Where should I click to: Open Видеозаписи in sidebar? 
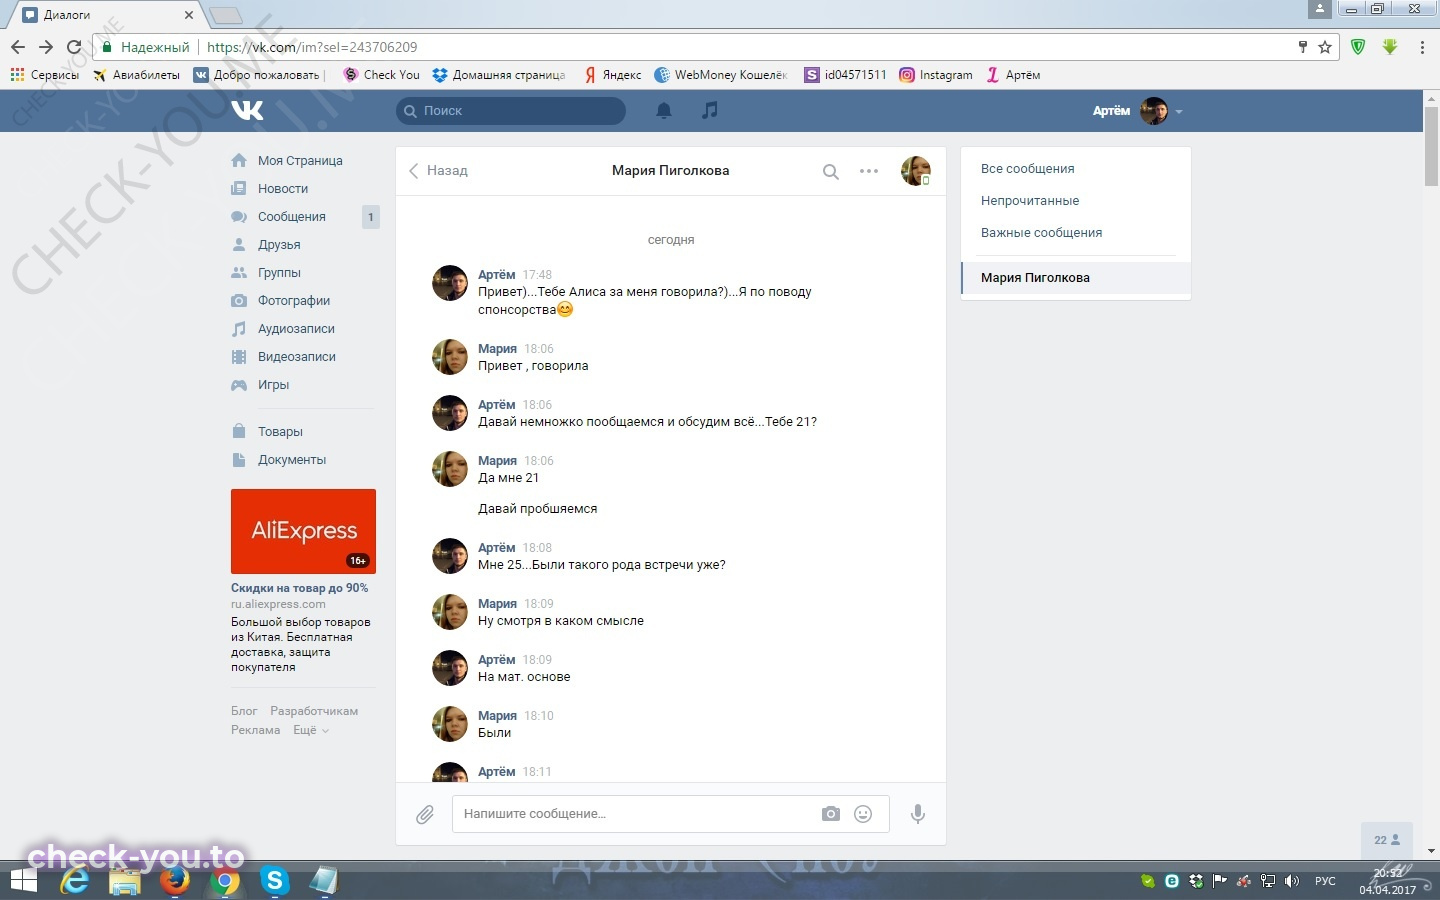click(x=297, y=356)
